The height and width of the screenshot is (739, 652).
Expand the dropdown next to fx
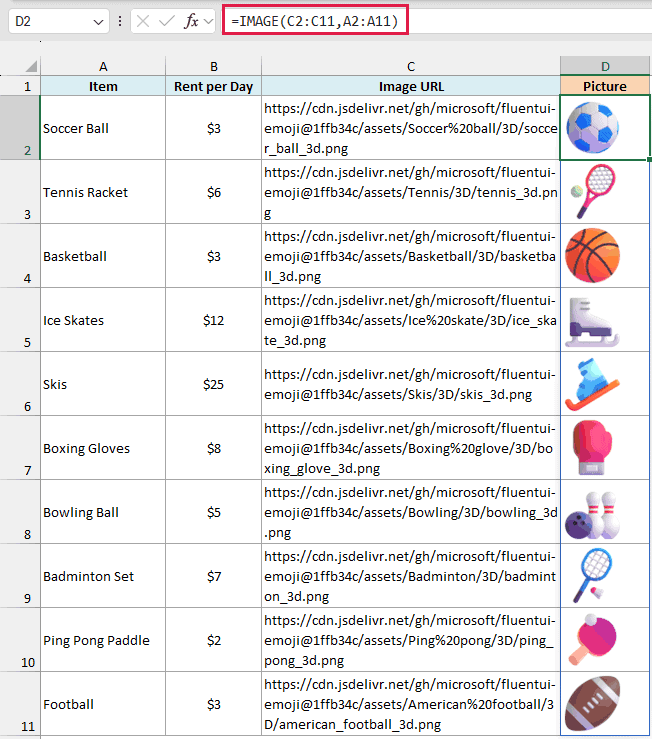tap(209, 21)
